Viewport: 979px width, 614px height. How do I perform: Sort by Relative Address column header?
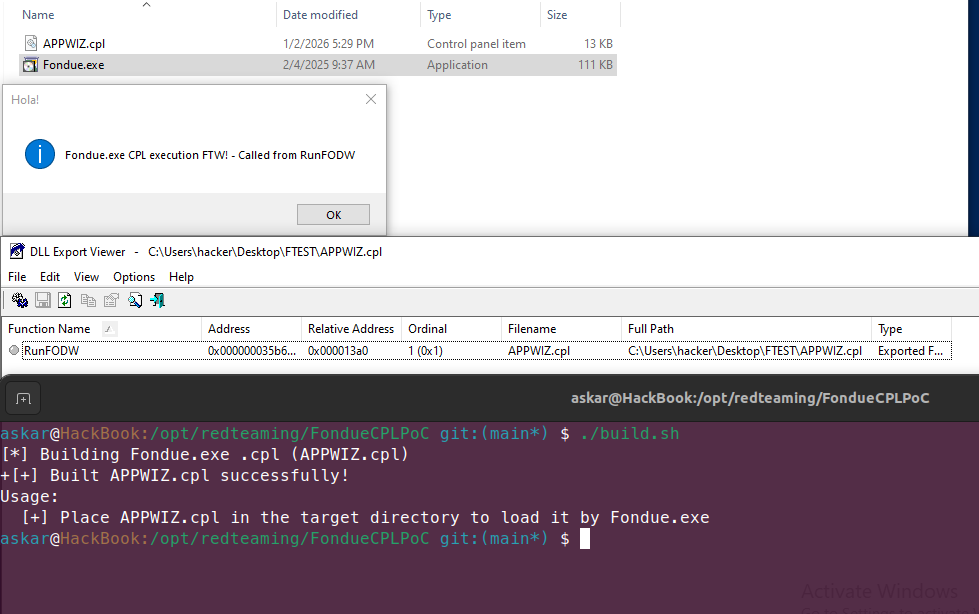pos(351,329)
